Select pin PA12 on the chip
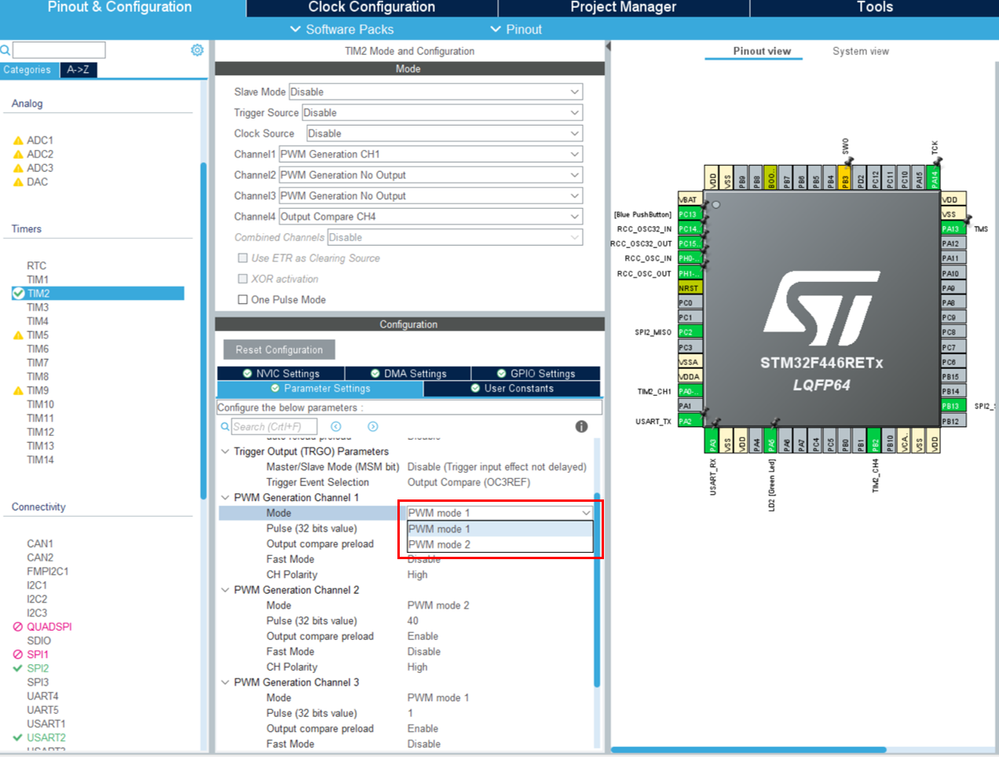The height and width of the screenshot is (757, 999). coord(953,243)
